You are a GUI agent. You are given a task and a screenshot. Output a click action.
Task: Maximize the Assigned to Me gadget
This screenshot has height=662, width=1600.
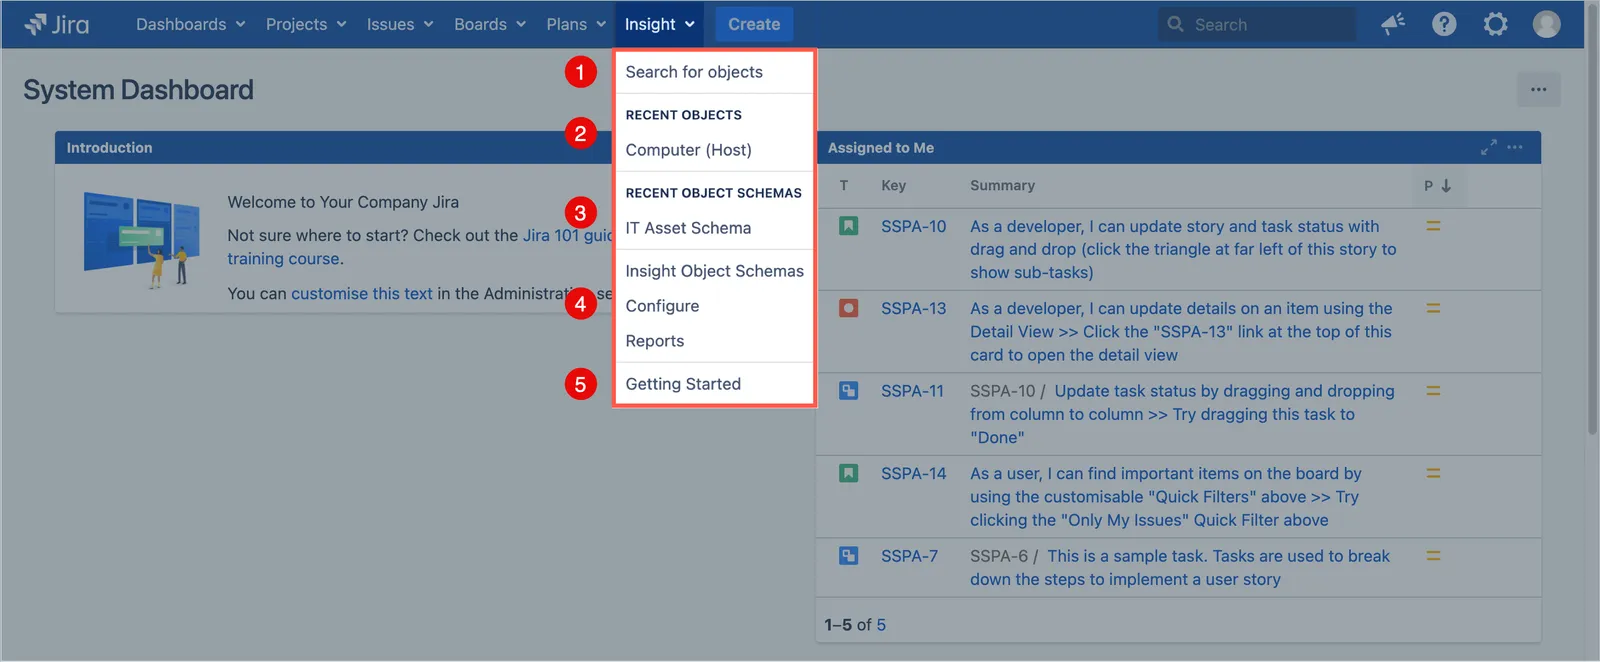tap(1489, 147)
